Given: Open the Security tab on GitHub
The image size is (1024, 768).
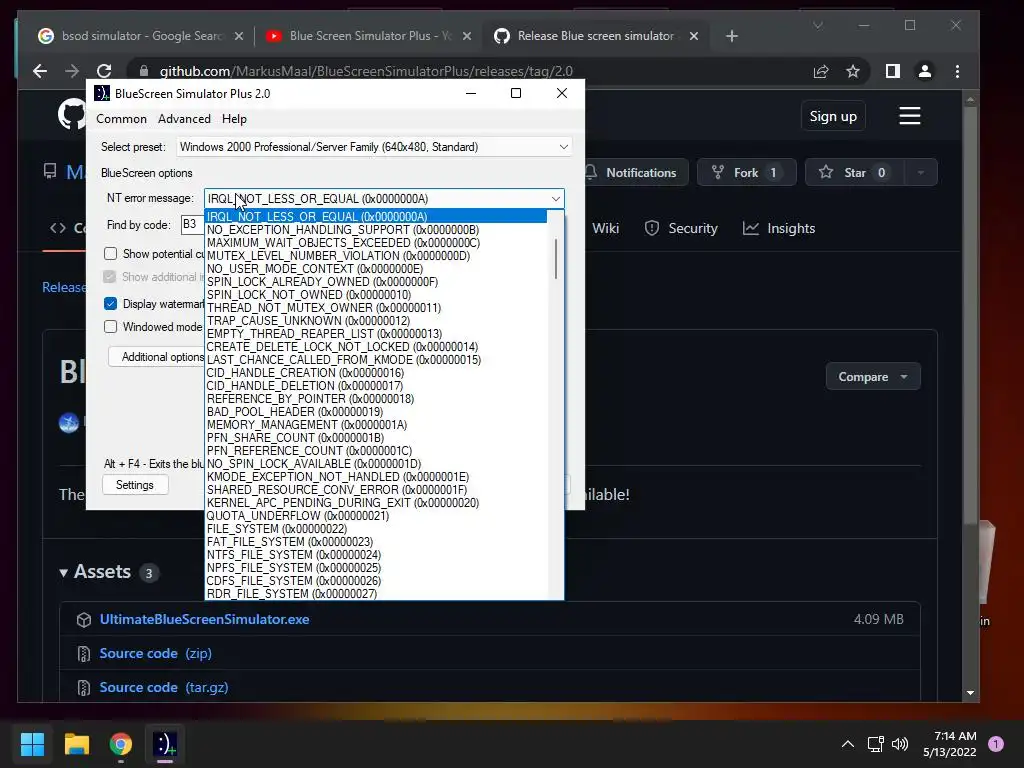Looking at the screenshot, I should (681, 229).
